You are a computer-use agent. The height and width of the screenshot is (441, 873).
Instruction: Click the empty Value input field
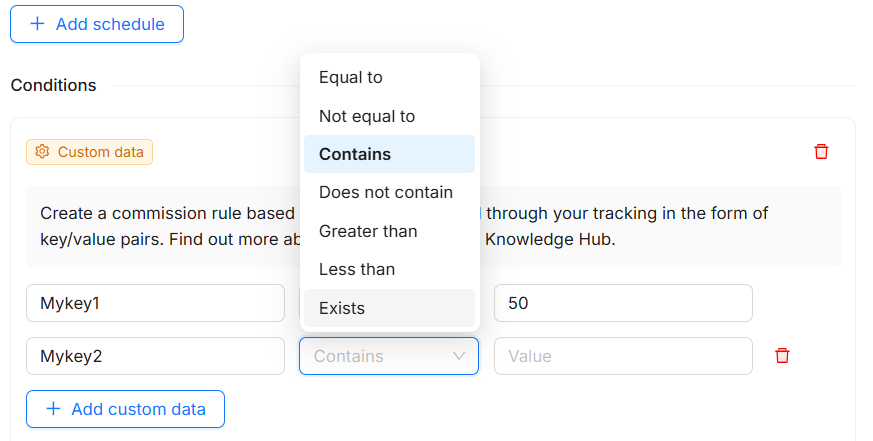[622, 356]
